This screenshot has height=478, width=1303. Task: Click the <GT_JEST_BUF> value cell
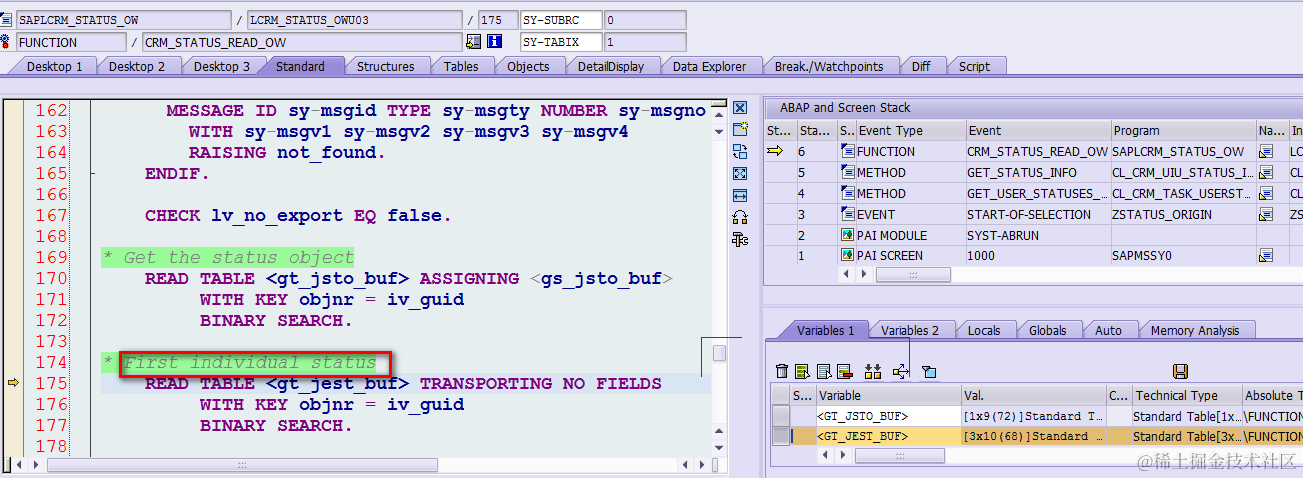point(1033,436)
